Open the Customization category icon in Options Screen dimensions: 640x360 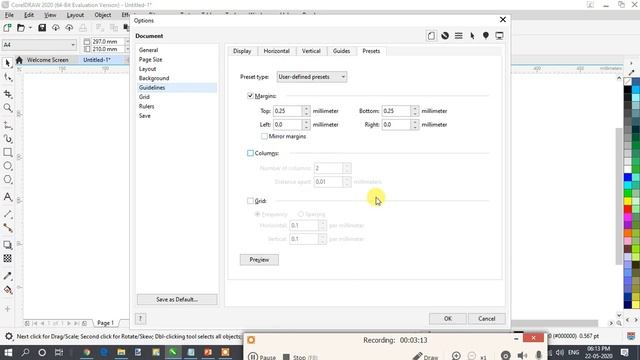(x=458, y=36)
